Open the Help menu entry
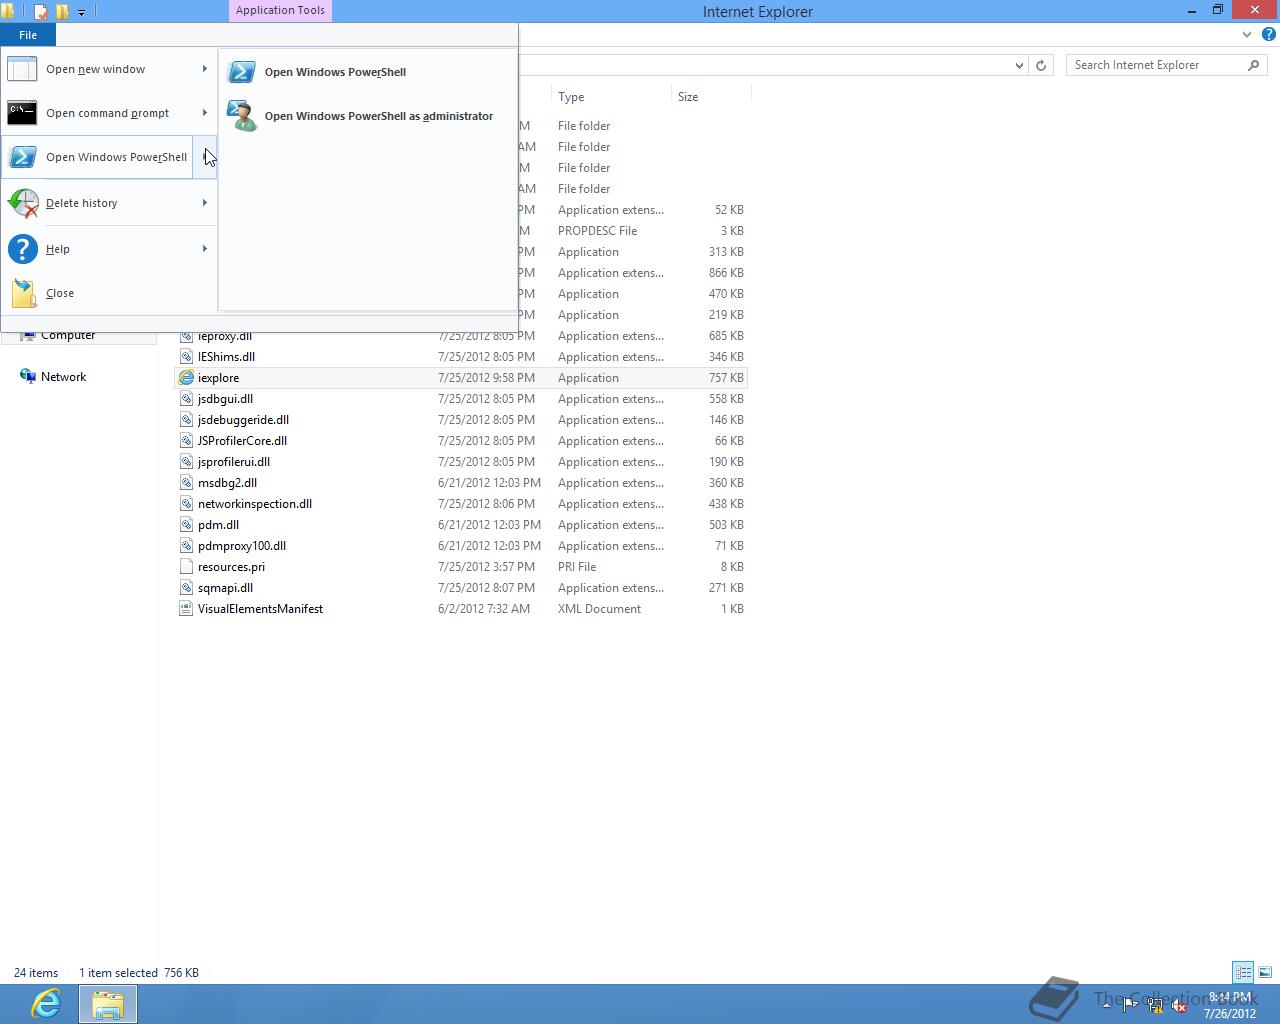This screenshot has height=1024, width=1280. [x=108, y=249]
